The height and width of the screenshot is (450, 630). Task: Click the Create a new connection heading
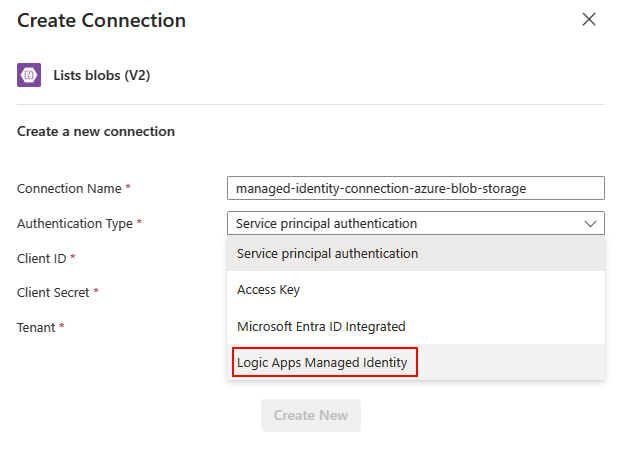[x=96, y=131]
